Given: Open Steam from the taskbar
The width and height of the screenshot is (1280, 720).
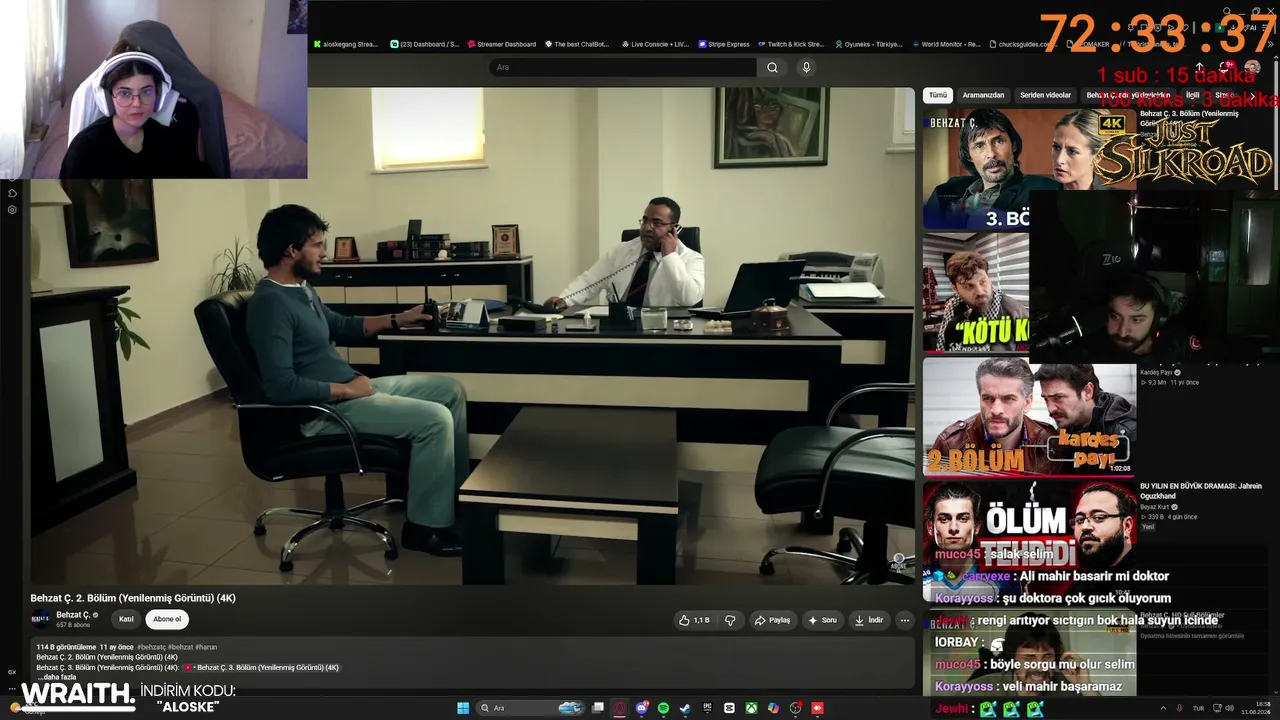Looking at the screenshot, I should coord(685,708).
